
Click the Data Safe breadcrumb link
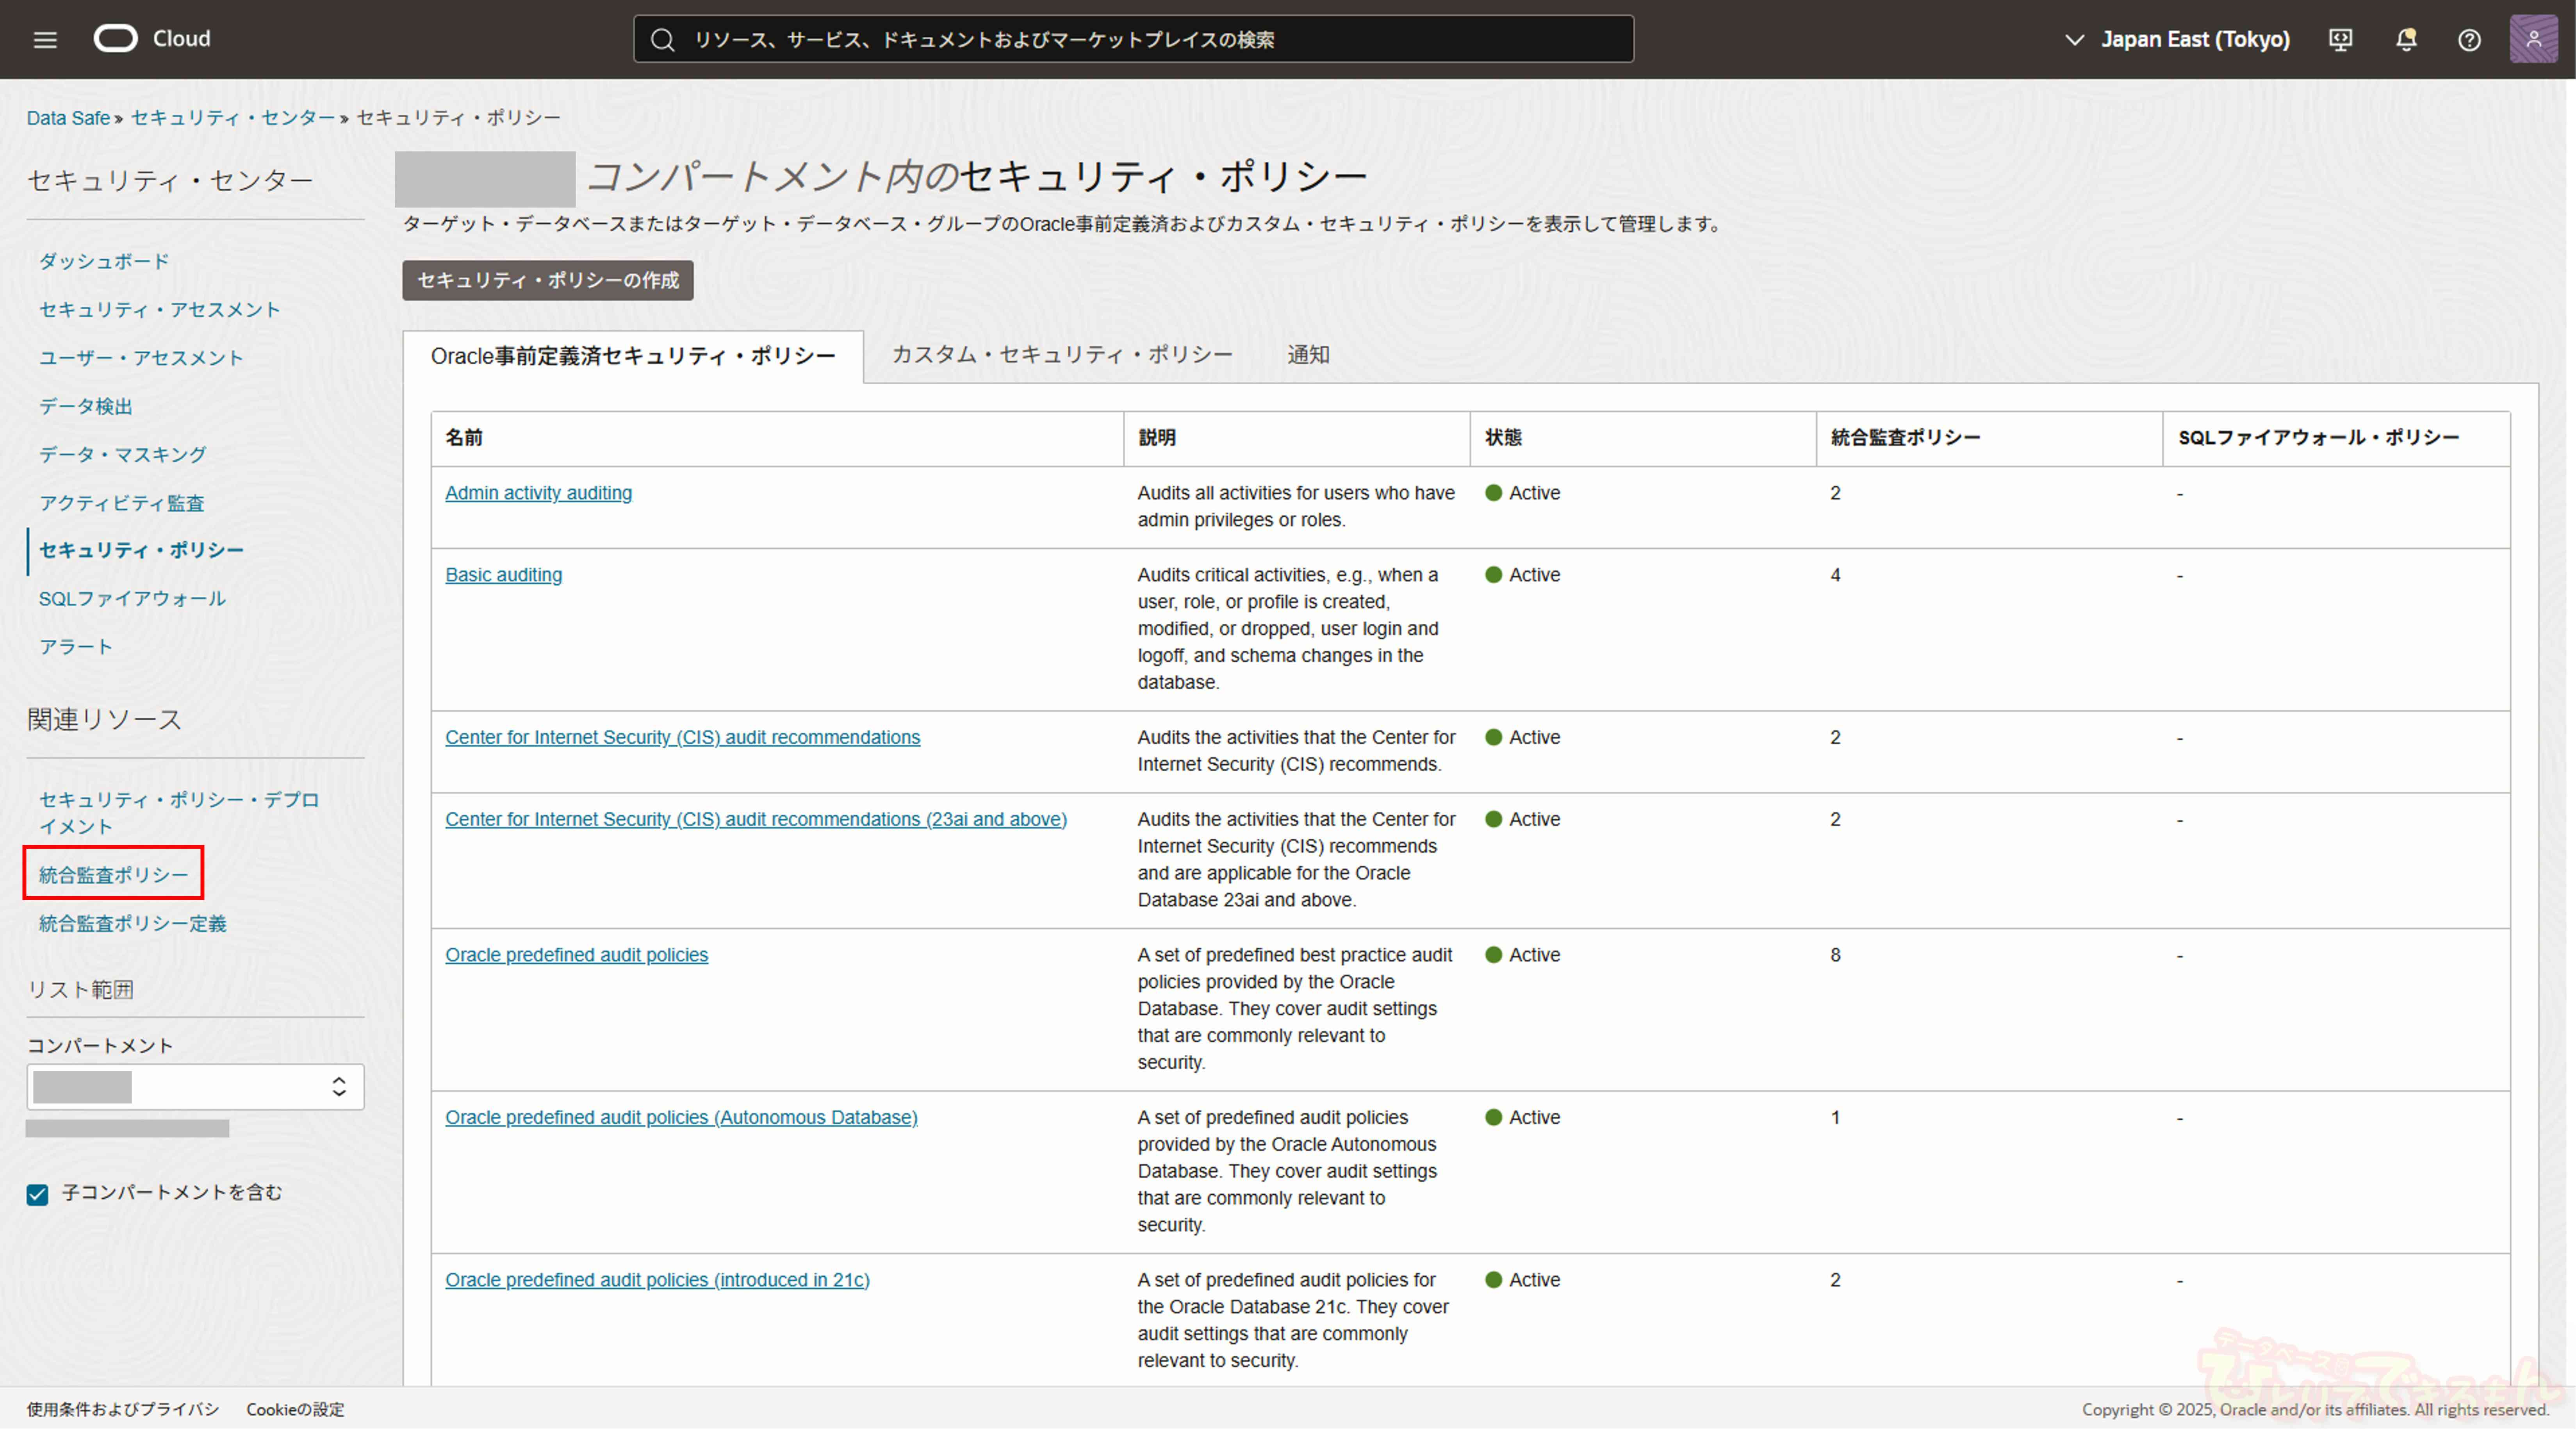point(68,118)
